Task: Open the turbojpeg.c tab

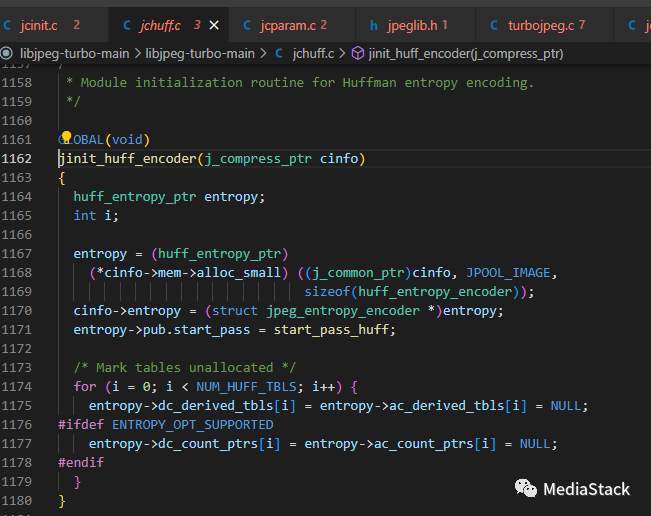Action: [x=541, y=23]
